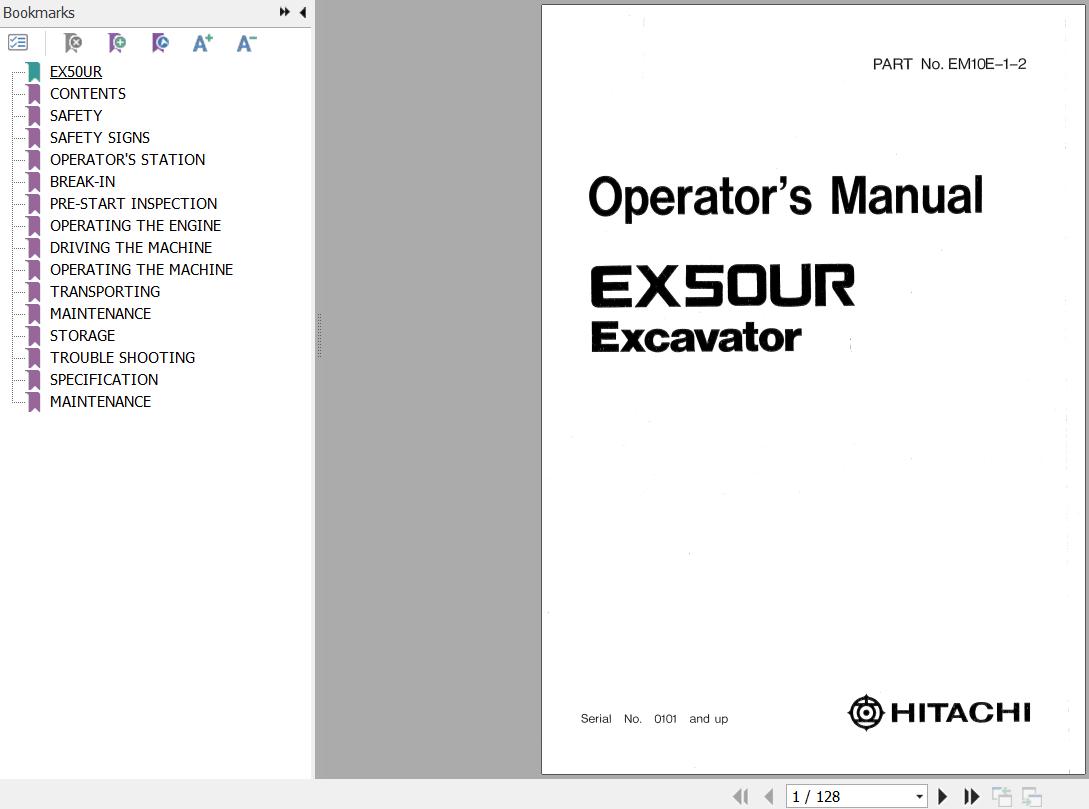Click the add new bookmark icon
The image size is (1089, 809).
point(117,43)
